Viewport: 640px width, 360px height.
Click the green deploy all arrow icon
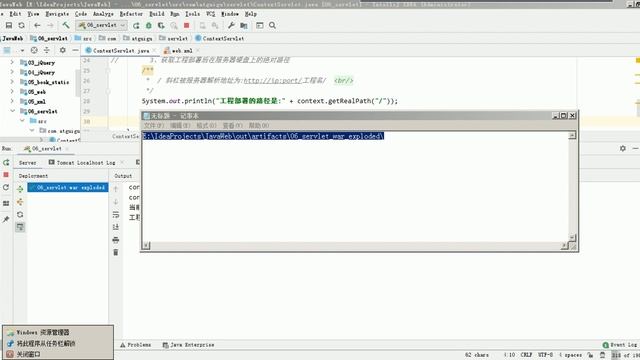coord(20,189)
